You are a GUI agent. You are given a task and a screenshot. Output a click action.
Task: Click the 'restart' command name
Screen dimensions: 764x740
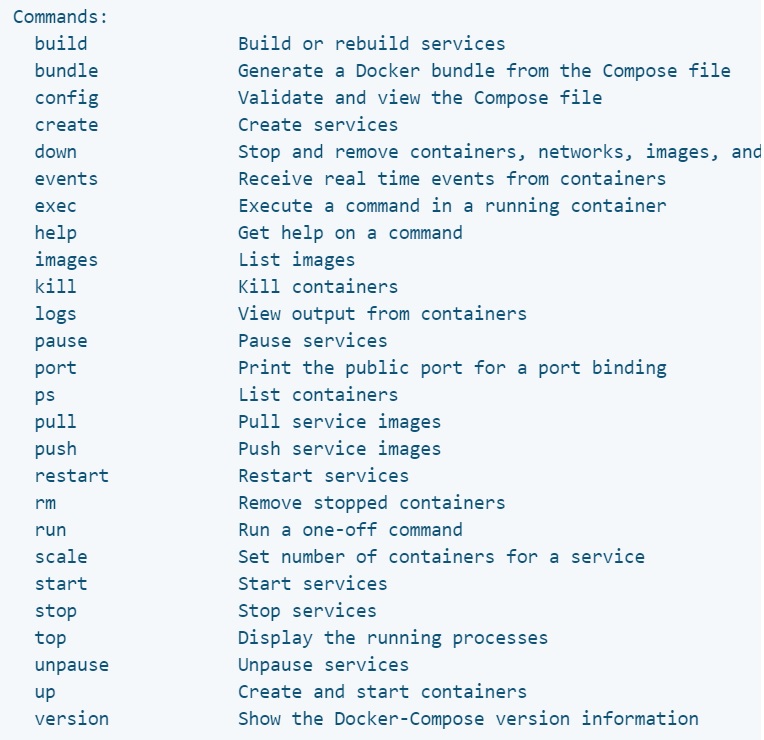tap(72, 476)
